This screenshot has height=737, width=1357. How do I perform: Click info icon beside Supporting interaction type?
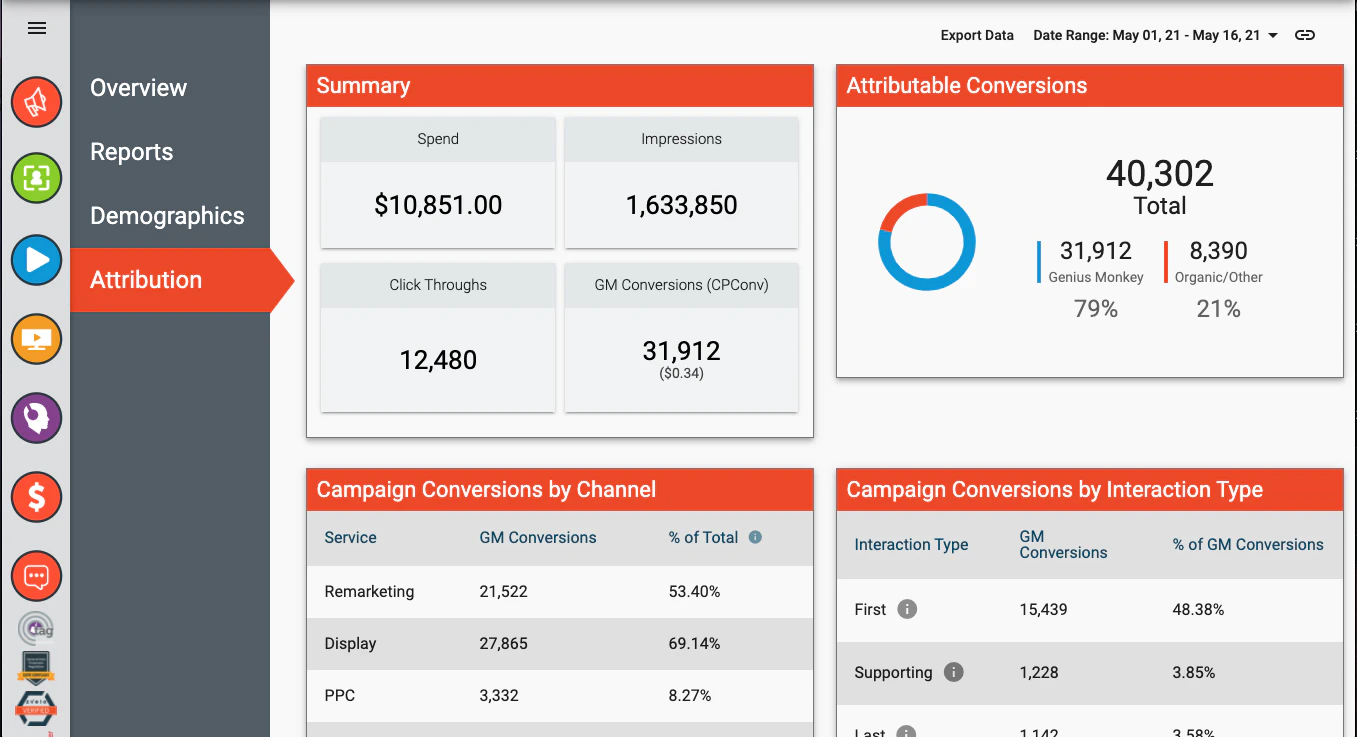954,672
